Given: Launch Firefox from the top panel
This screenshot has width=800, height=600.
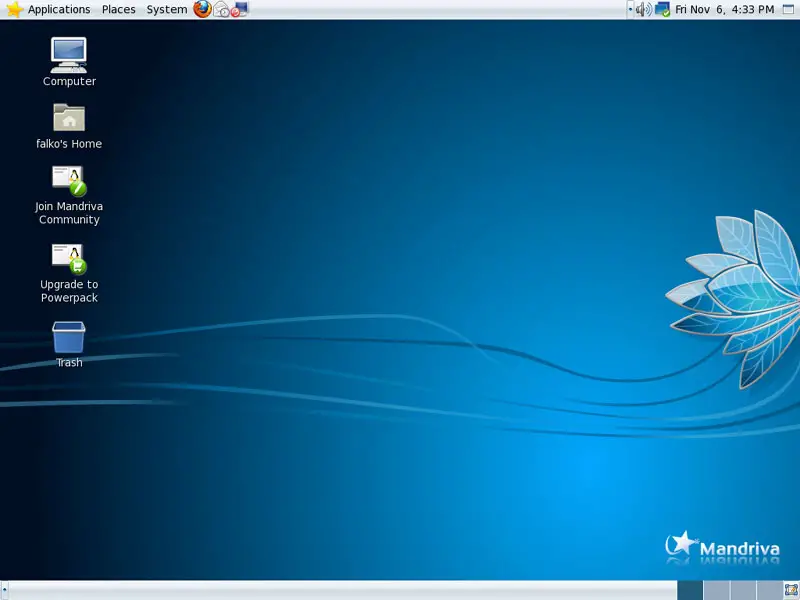Looking at the screenshot, I should pyautogui.click(x=202, y=9).
